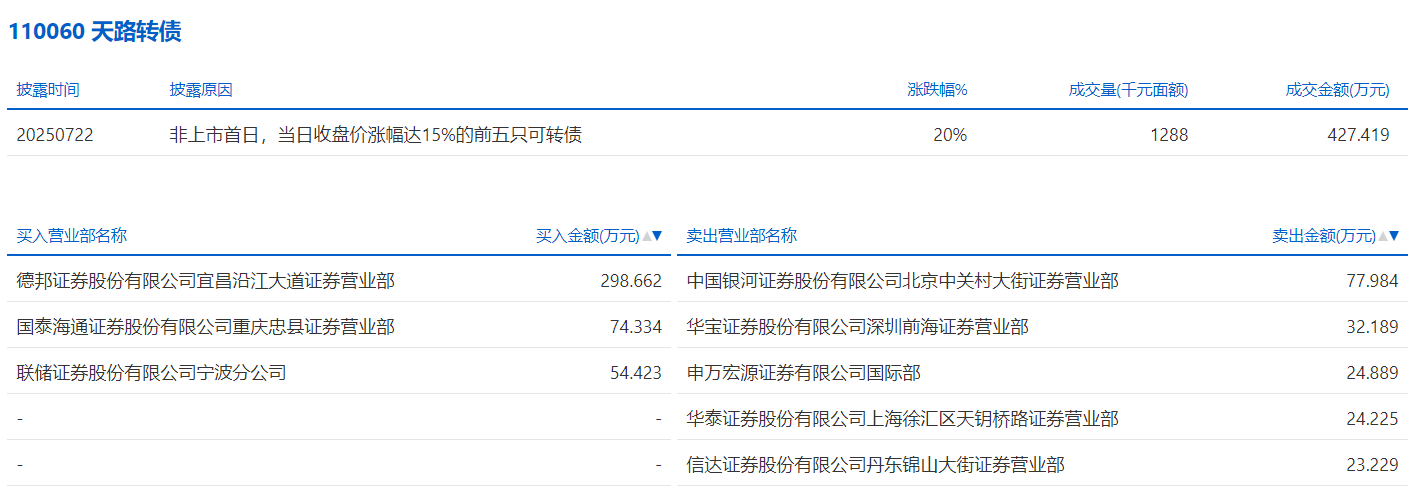Viewport: 1417px width, 493px height.
Task: Open 中国银河证券 北京中关村大街 entry
Action: click(x=902, y=281)
